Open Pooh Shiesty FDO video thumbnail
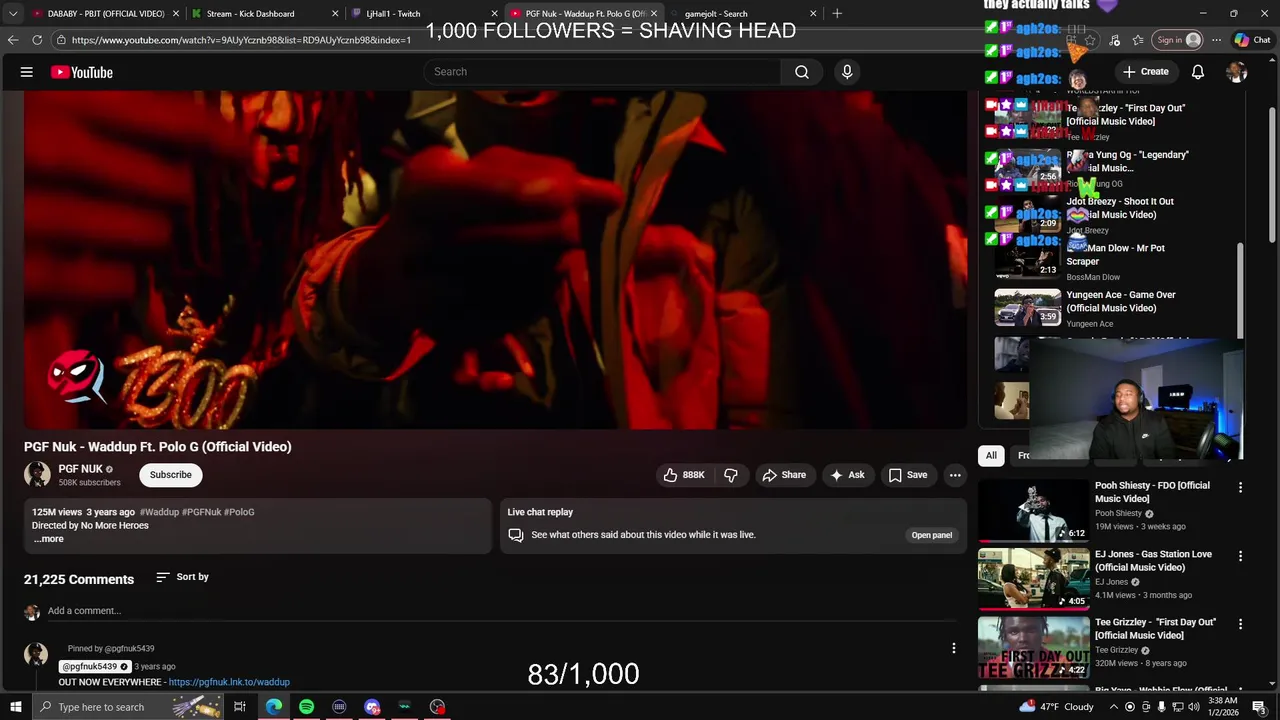Image resolution: width=1280 pixels, height=720 pixels. click(x=1033, y=510)
